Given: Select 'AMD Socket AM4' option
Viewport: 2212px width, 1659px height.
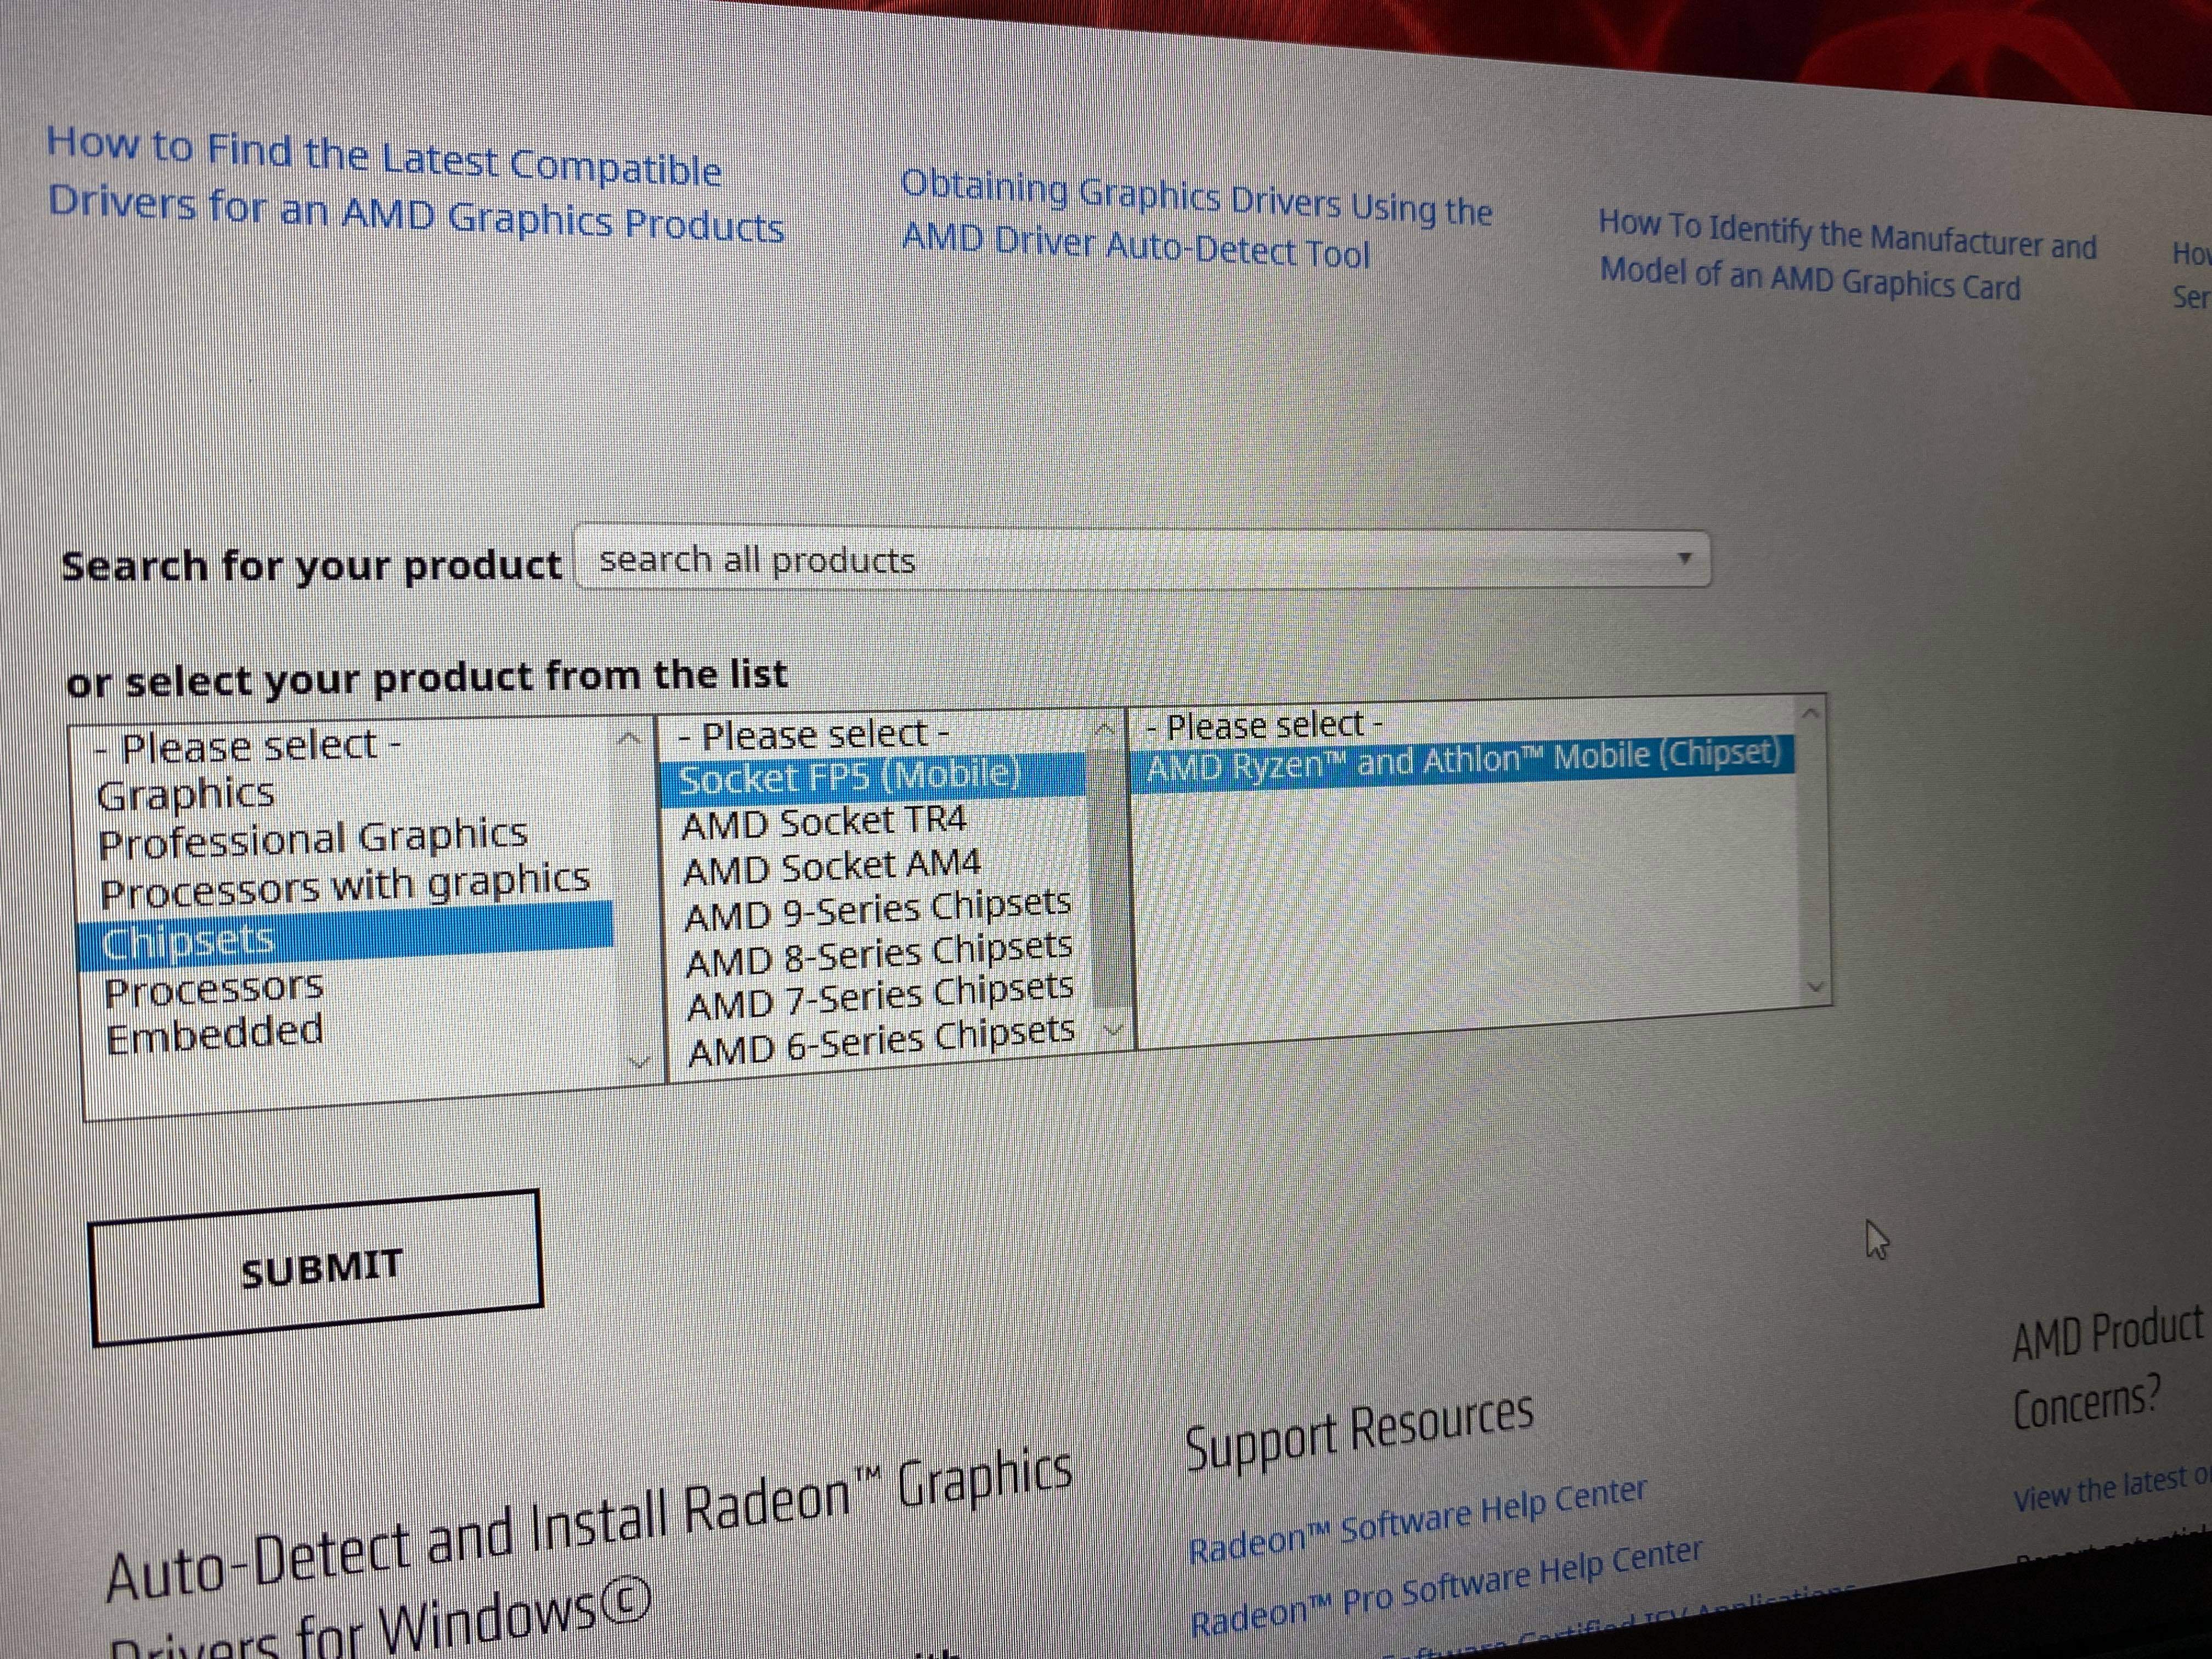Looking at the screenshot, I should (x=832, y=866).
